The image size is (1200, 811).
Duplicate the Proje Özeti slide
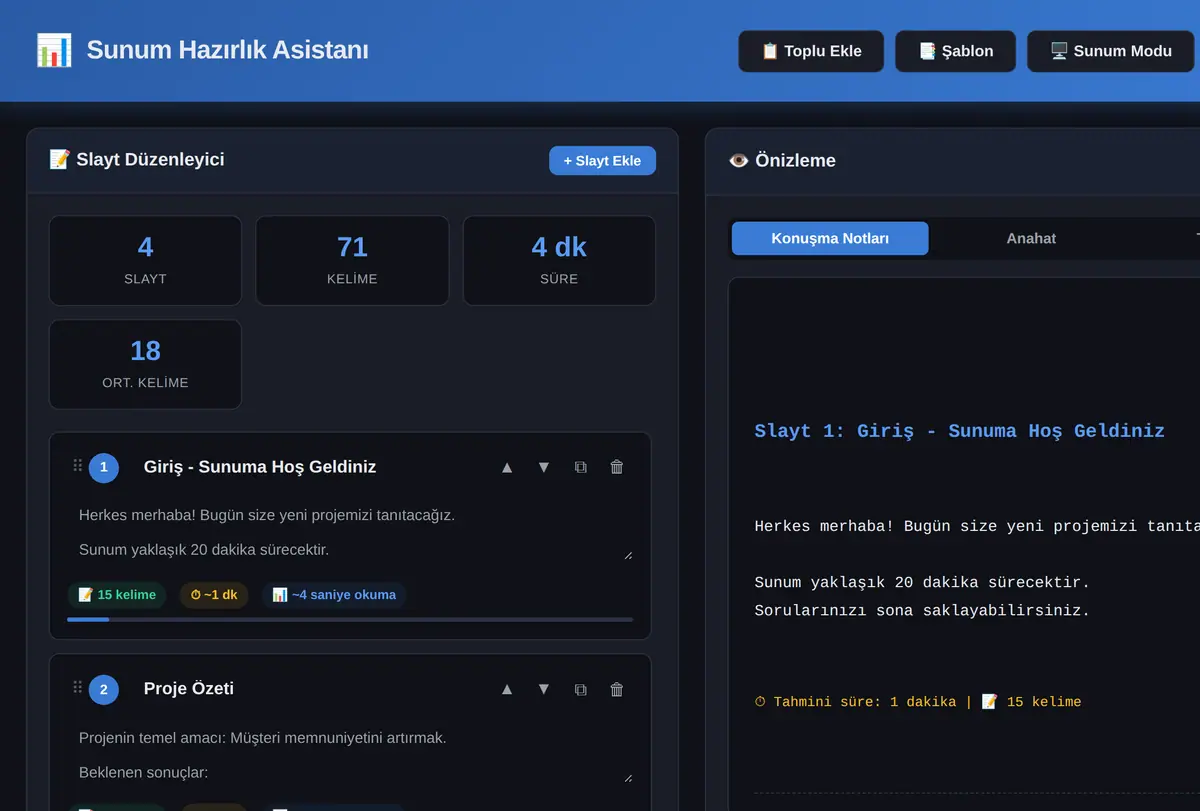[580, 689]
